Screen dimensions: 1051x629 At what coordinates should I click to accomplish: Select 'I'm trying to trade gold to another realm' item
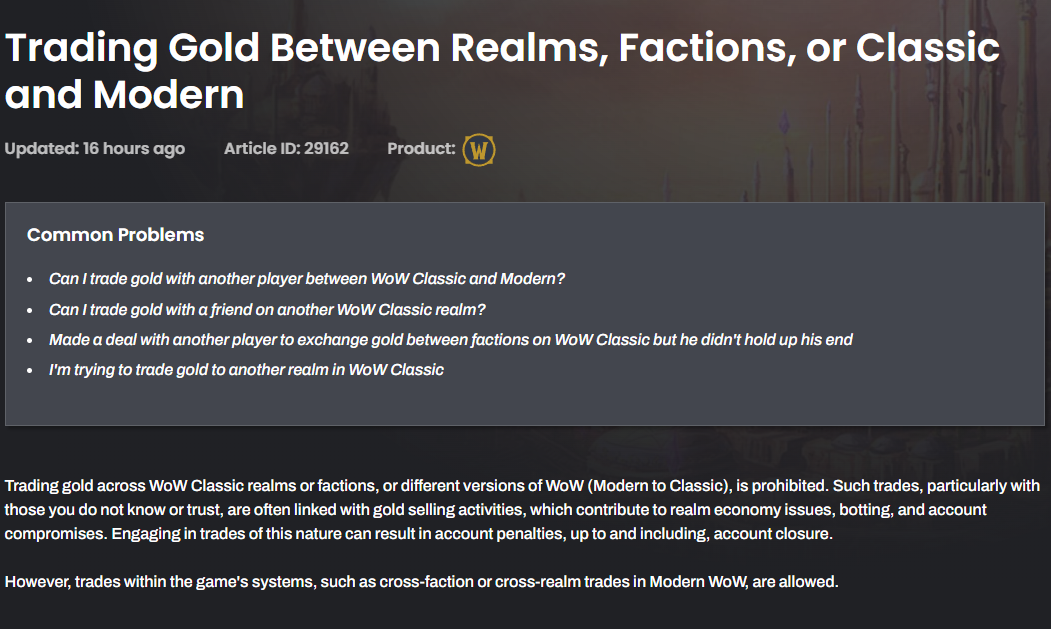pos(246,370)
